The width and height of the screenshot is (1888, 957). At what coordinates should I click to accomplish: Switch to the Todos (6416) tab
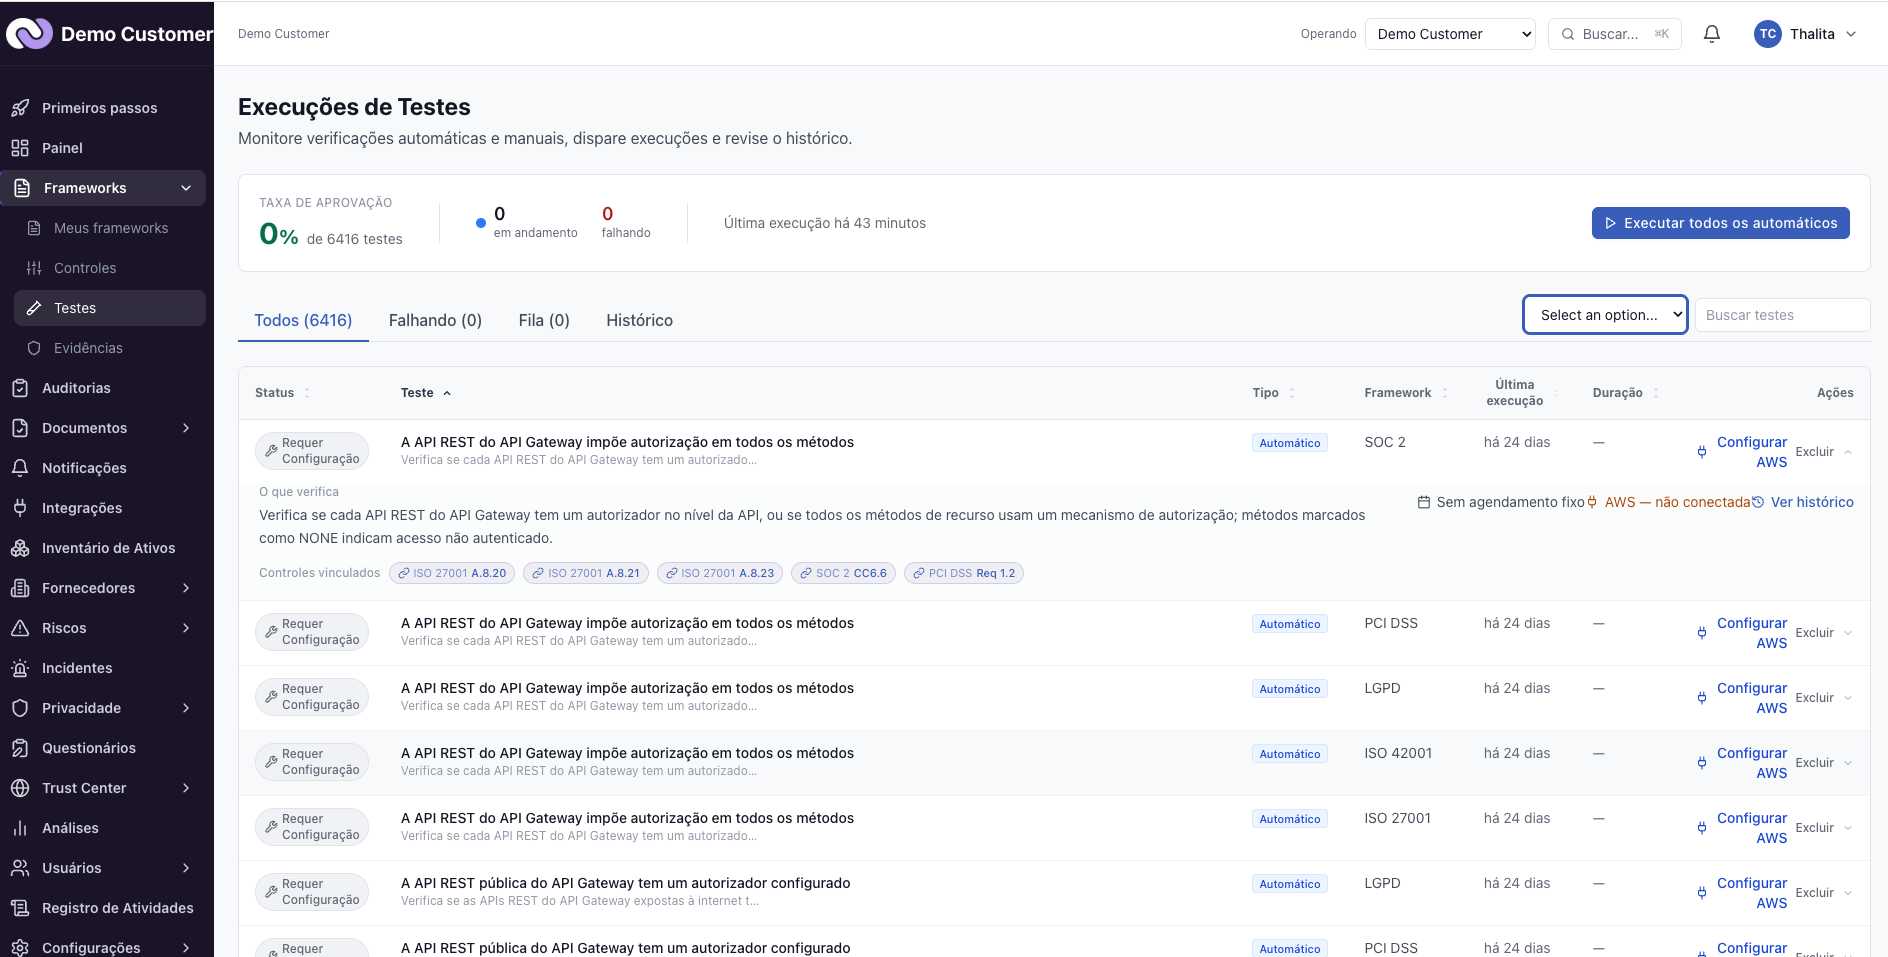(x=303, y=320)
